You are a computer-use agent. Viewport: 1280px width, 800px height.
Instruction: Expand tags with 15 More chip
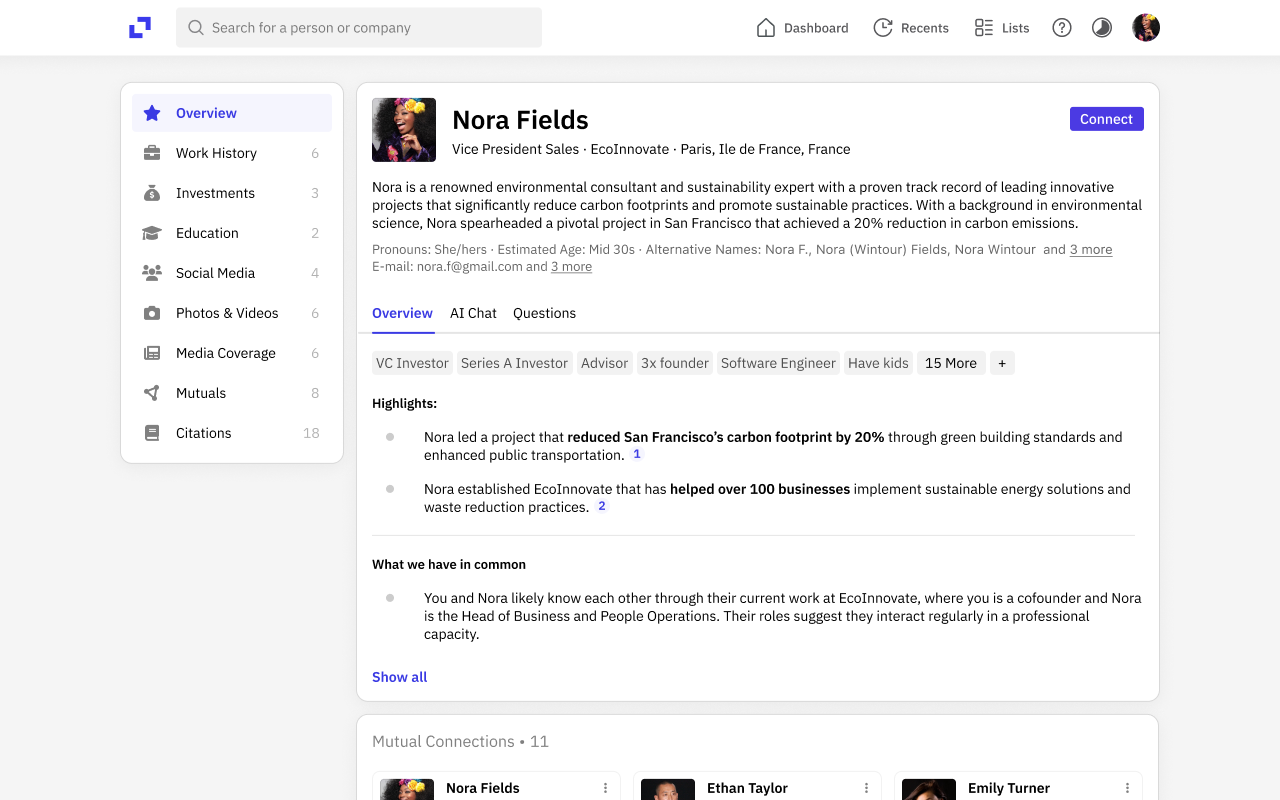950,363
